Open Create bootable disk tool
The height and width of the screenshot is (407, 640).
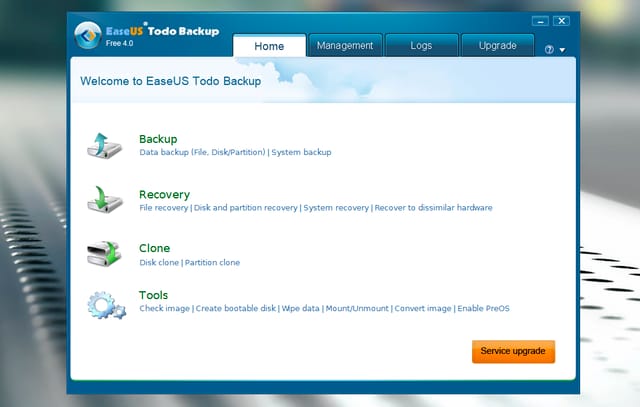click(x=236, y=309)
